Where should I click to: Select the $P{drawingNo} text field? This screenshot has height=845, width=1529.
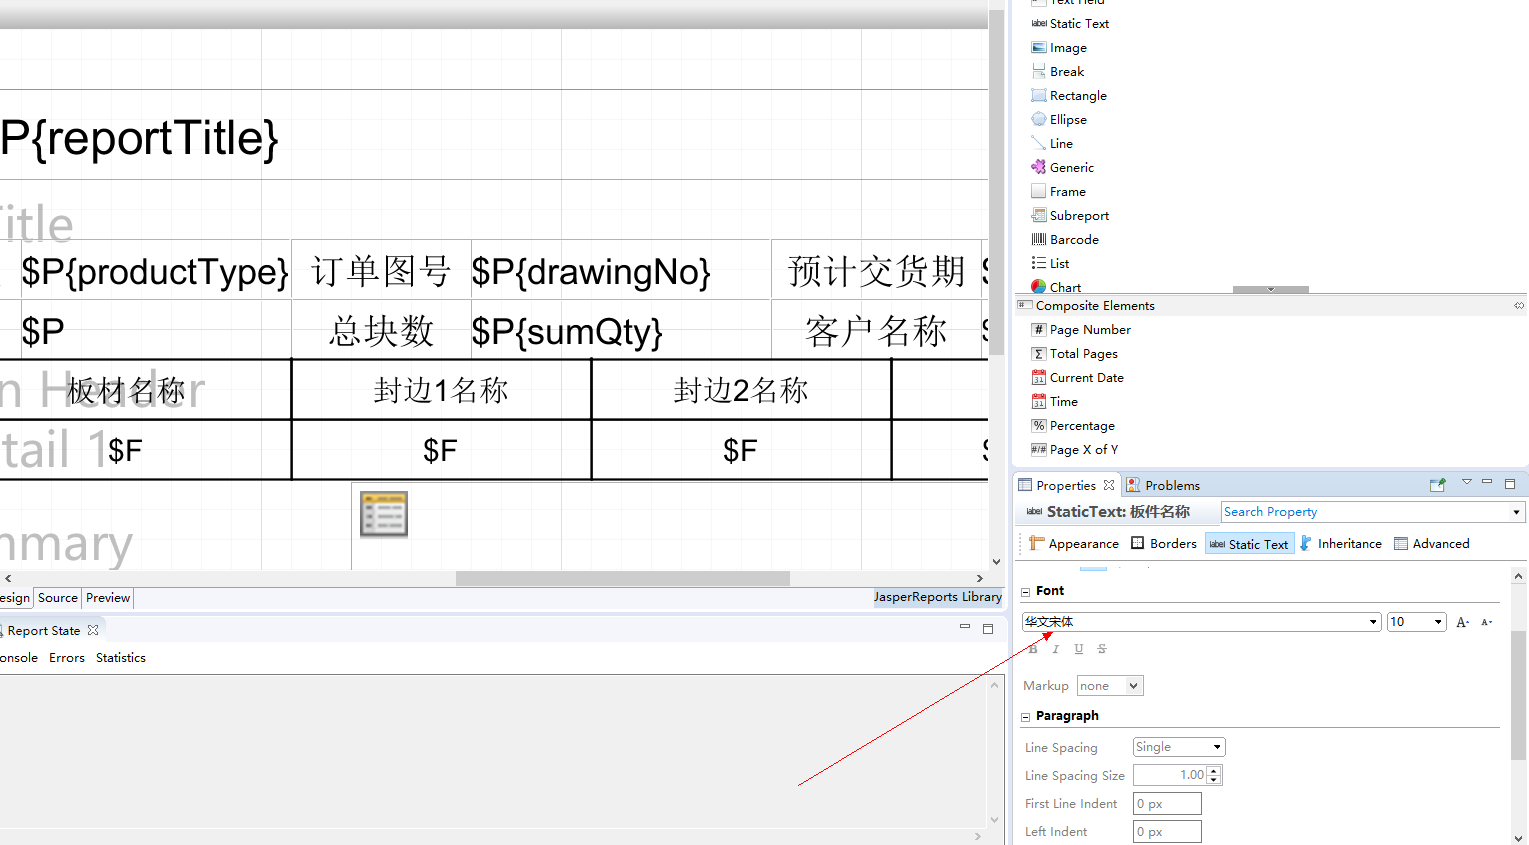tap(620, 271)
